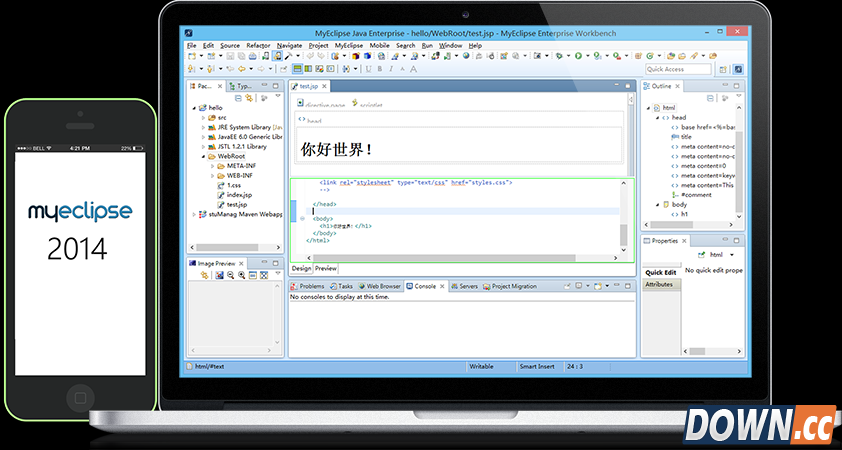Viewport: 842px width, 450px height.
Task: Switch to the Preview tab in editor
Action: point(326,268)
